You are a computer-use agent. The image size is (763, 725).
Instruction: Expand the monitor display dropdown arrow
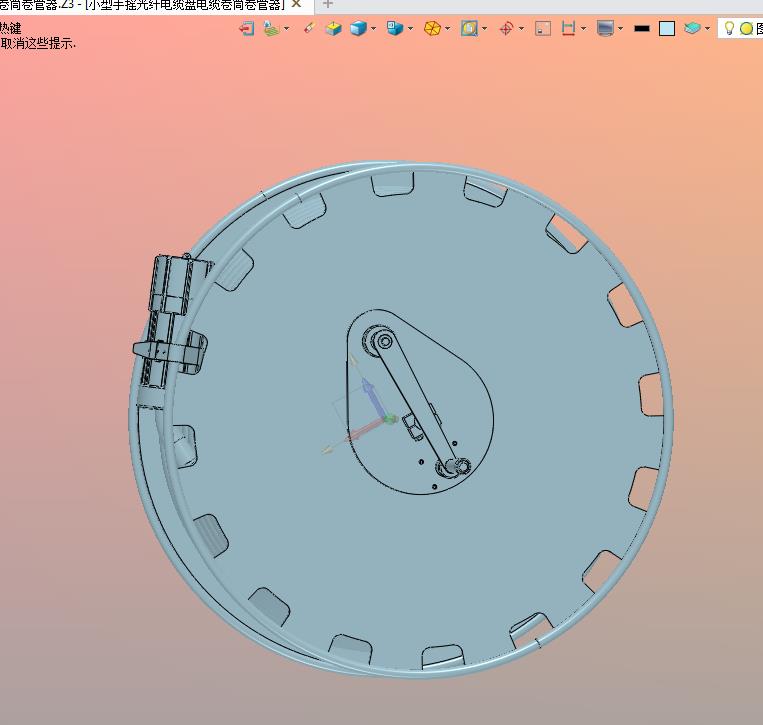[620, 29]
